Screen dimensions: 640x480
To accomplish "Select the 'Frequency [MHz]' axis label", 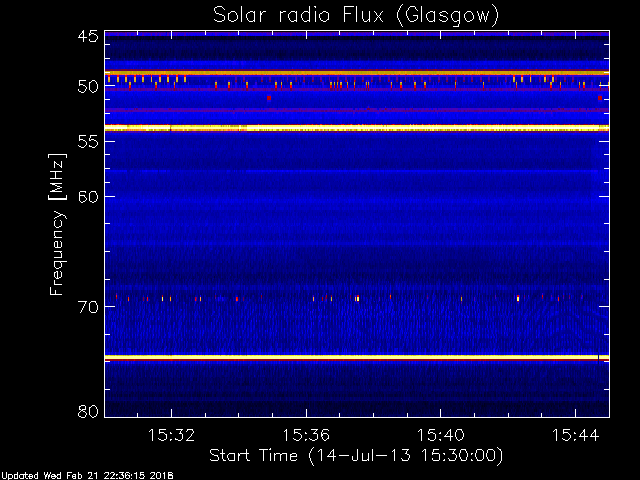I will tap(57, 224).
